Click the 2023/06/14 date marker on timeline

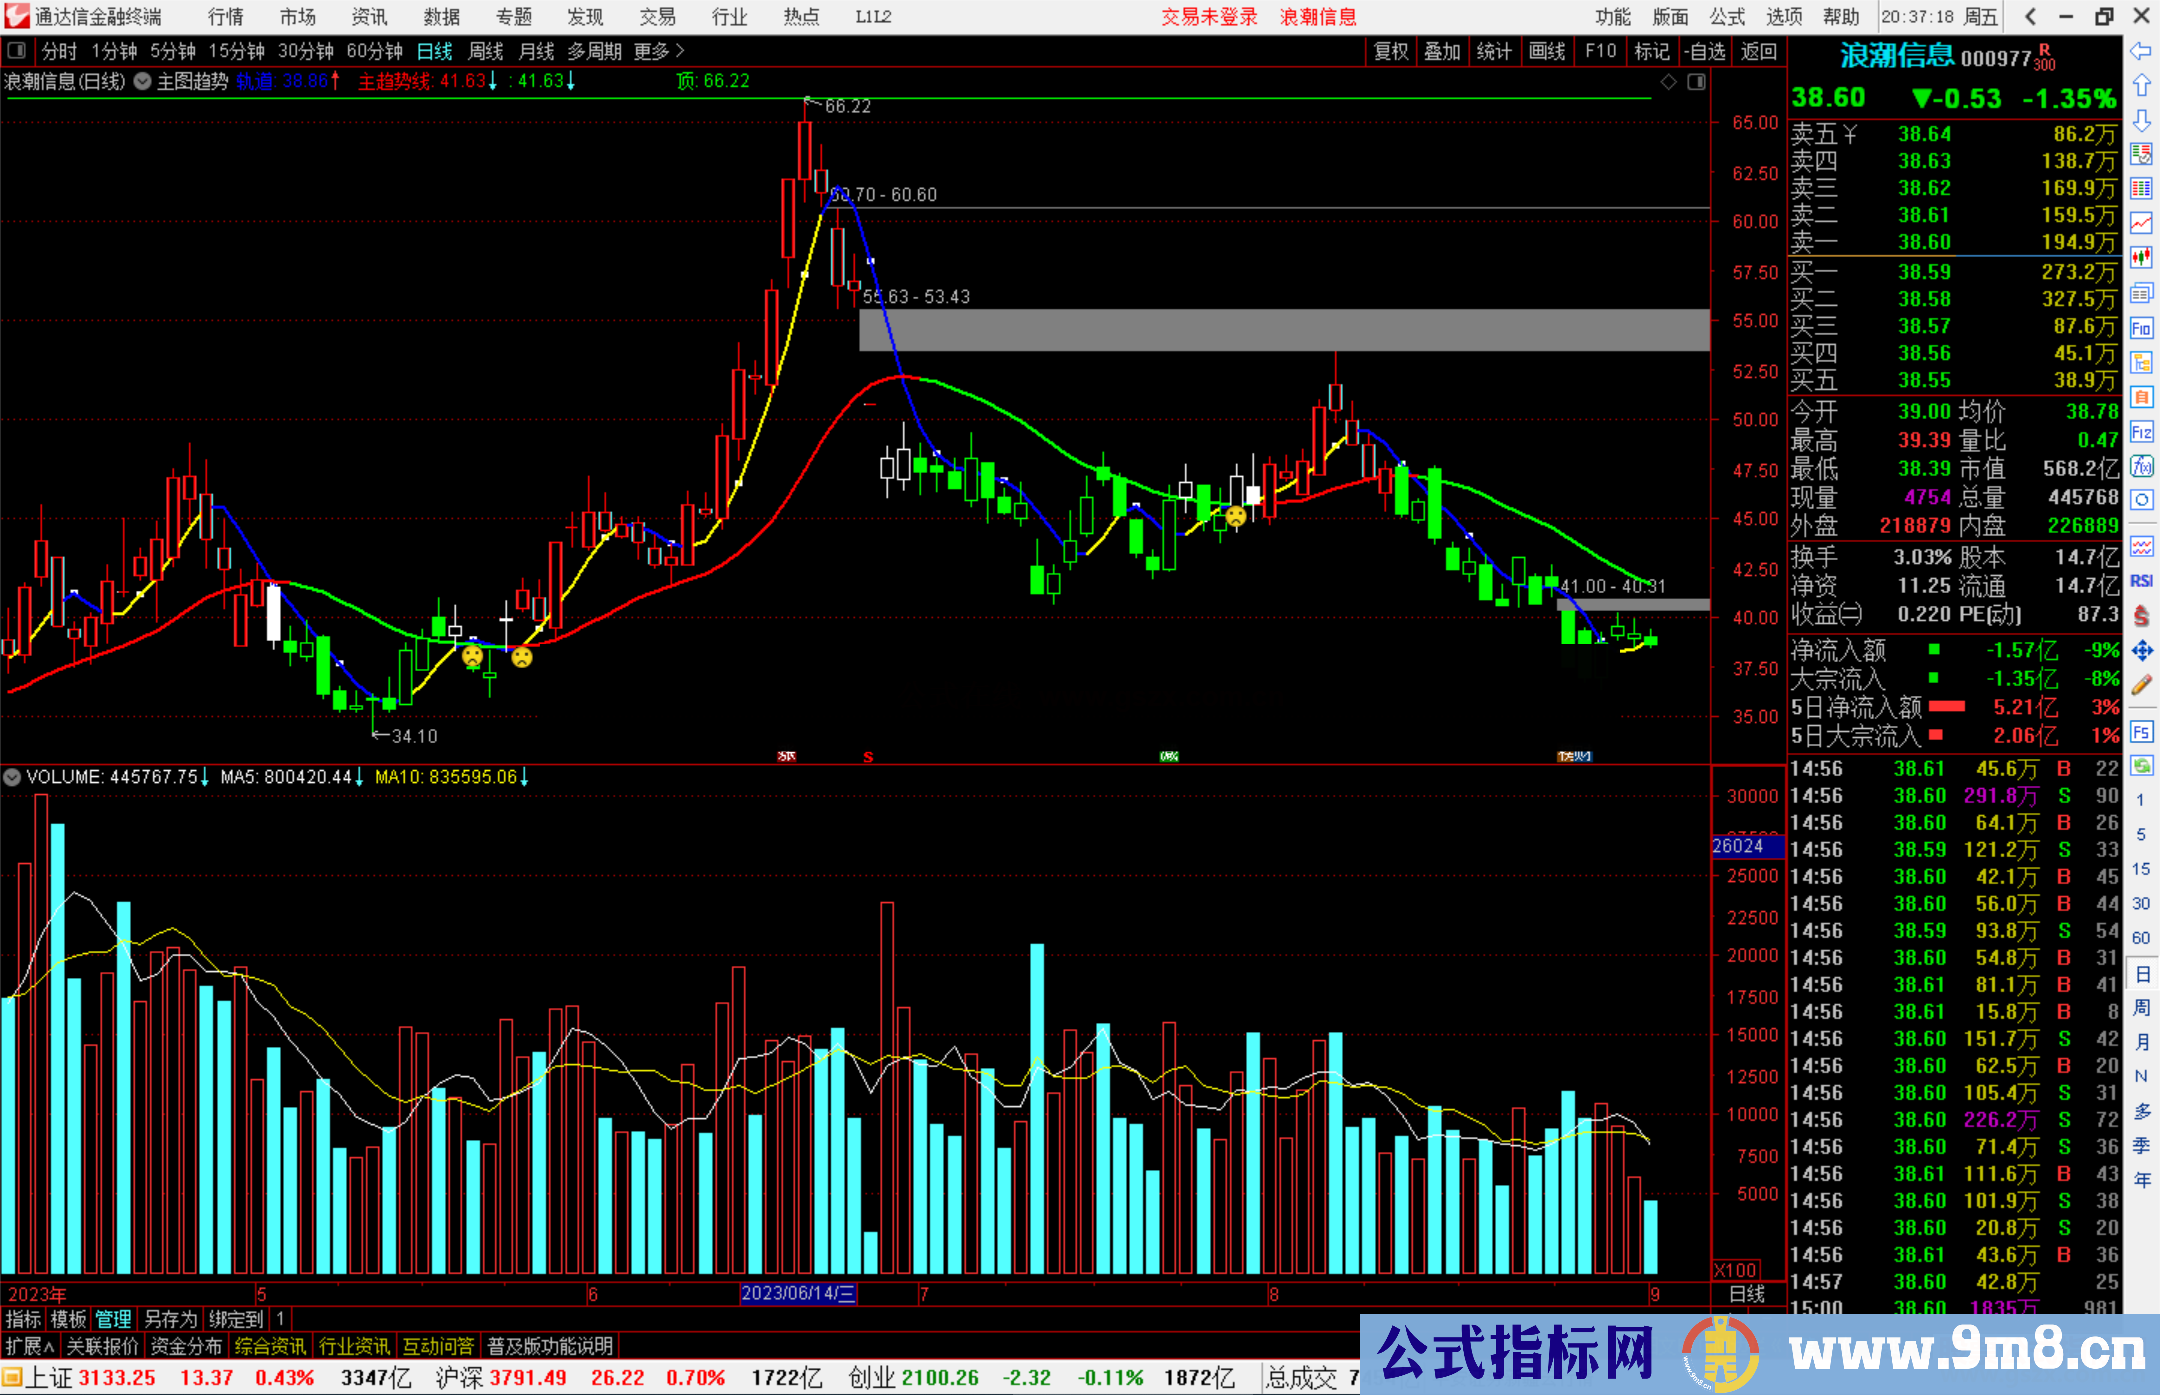pyautogui.click(x=798, y=1293)
